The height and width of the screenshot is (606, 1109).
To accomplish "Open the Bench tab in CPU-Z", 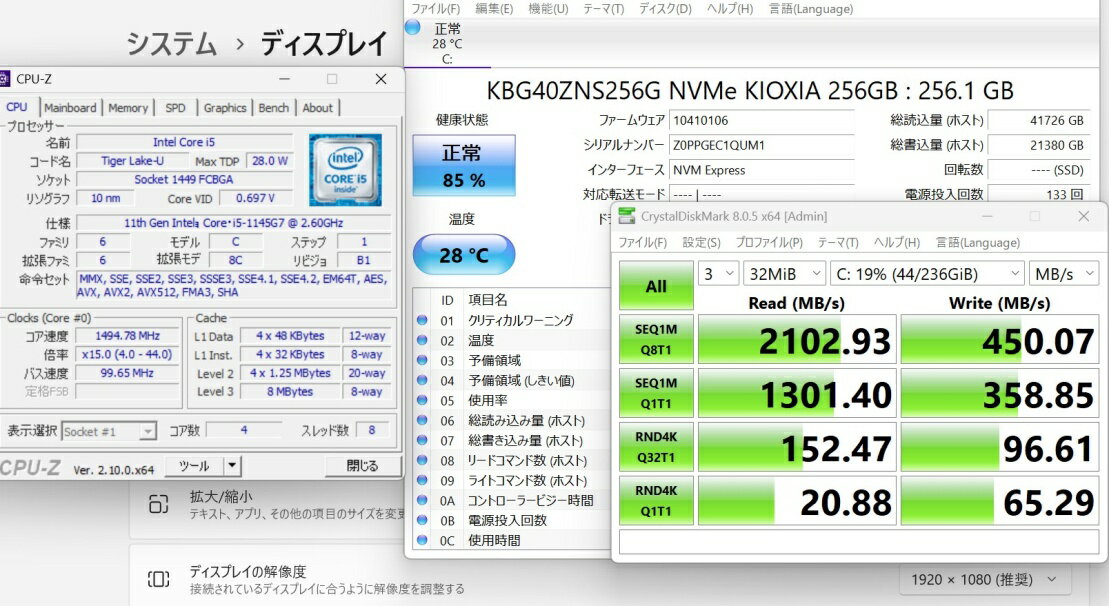I will (x=273, y=108).
